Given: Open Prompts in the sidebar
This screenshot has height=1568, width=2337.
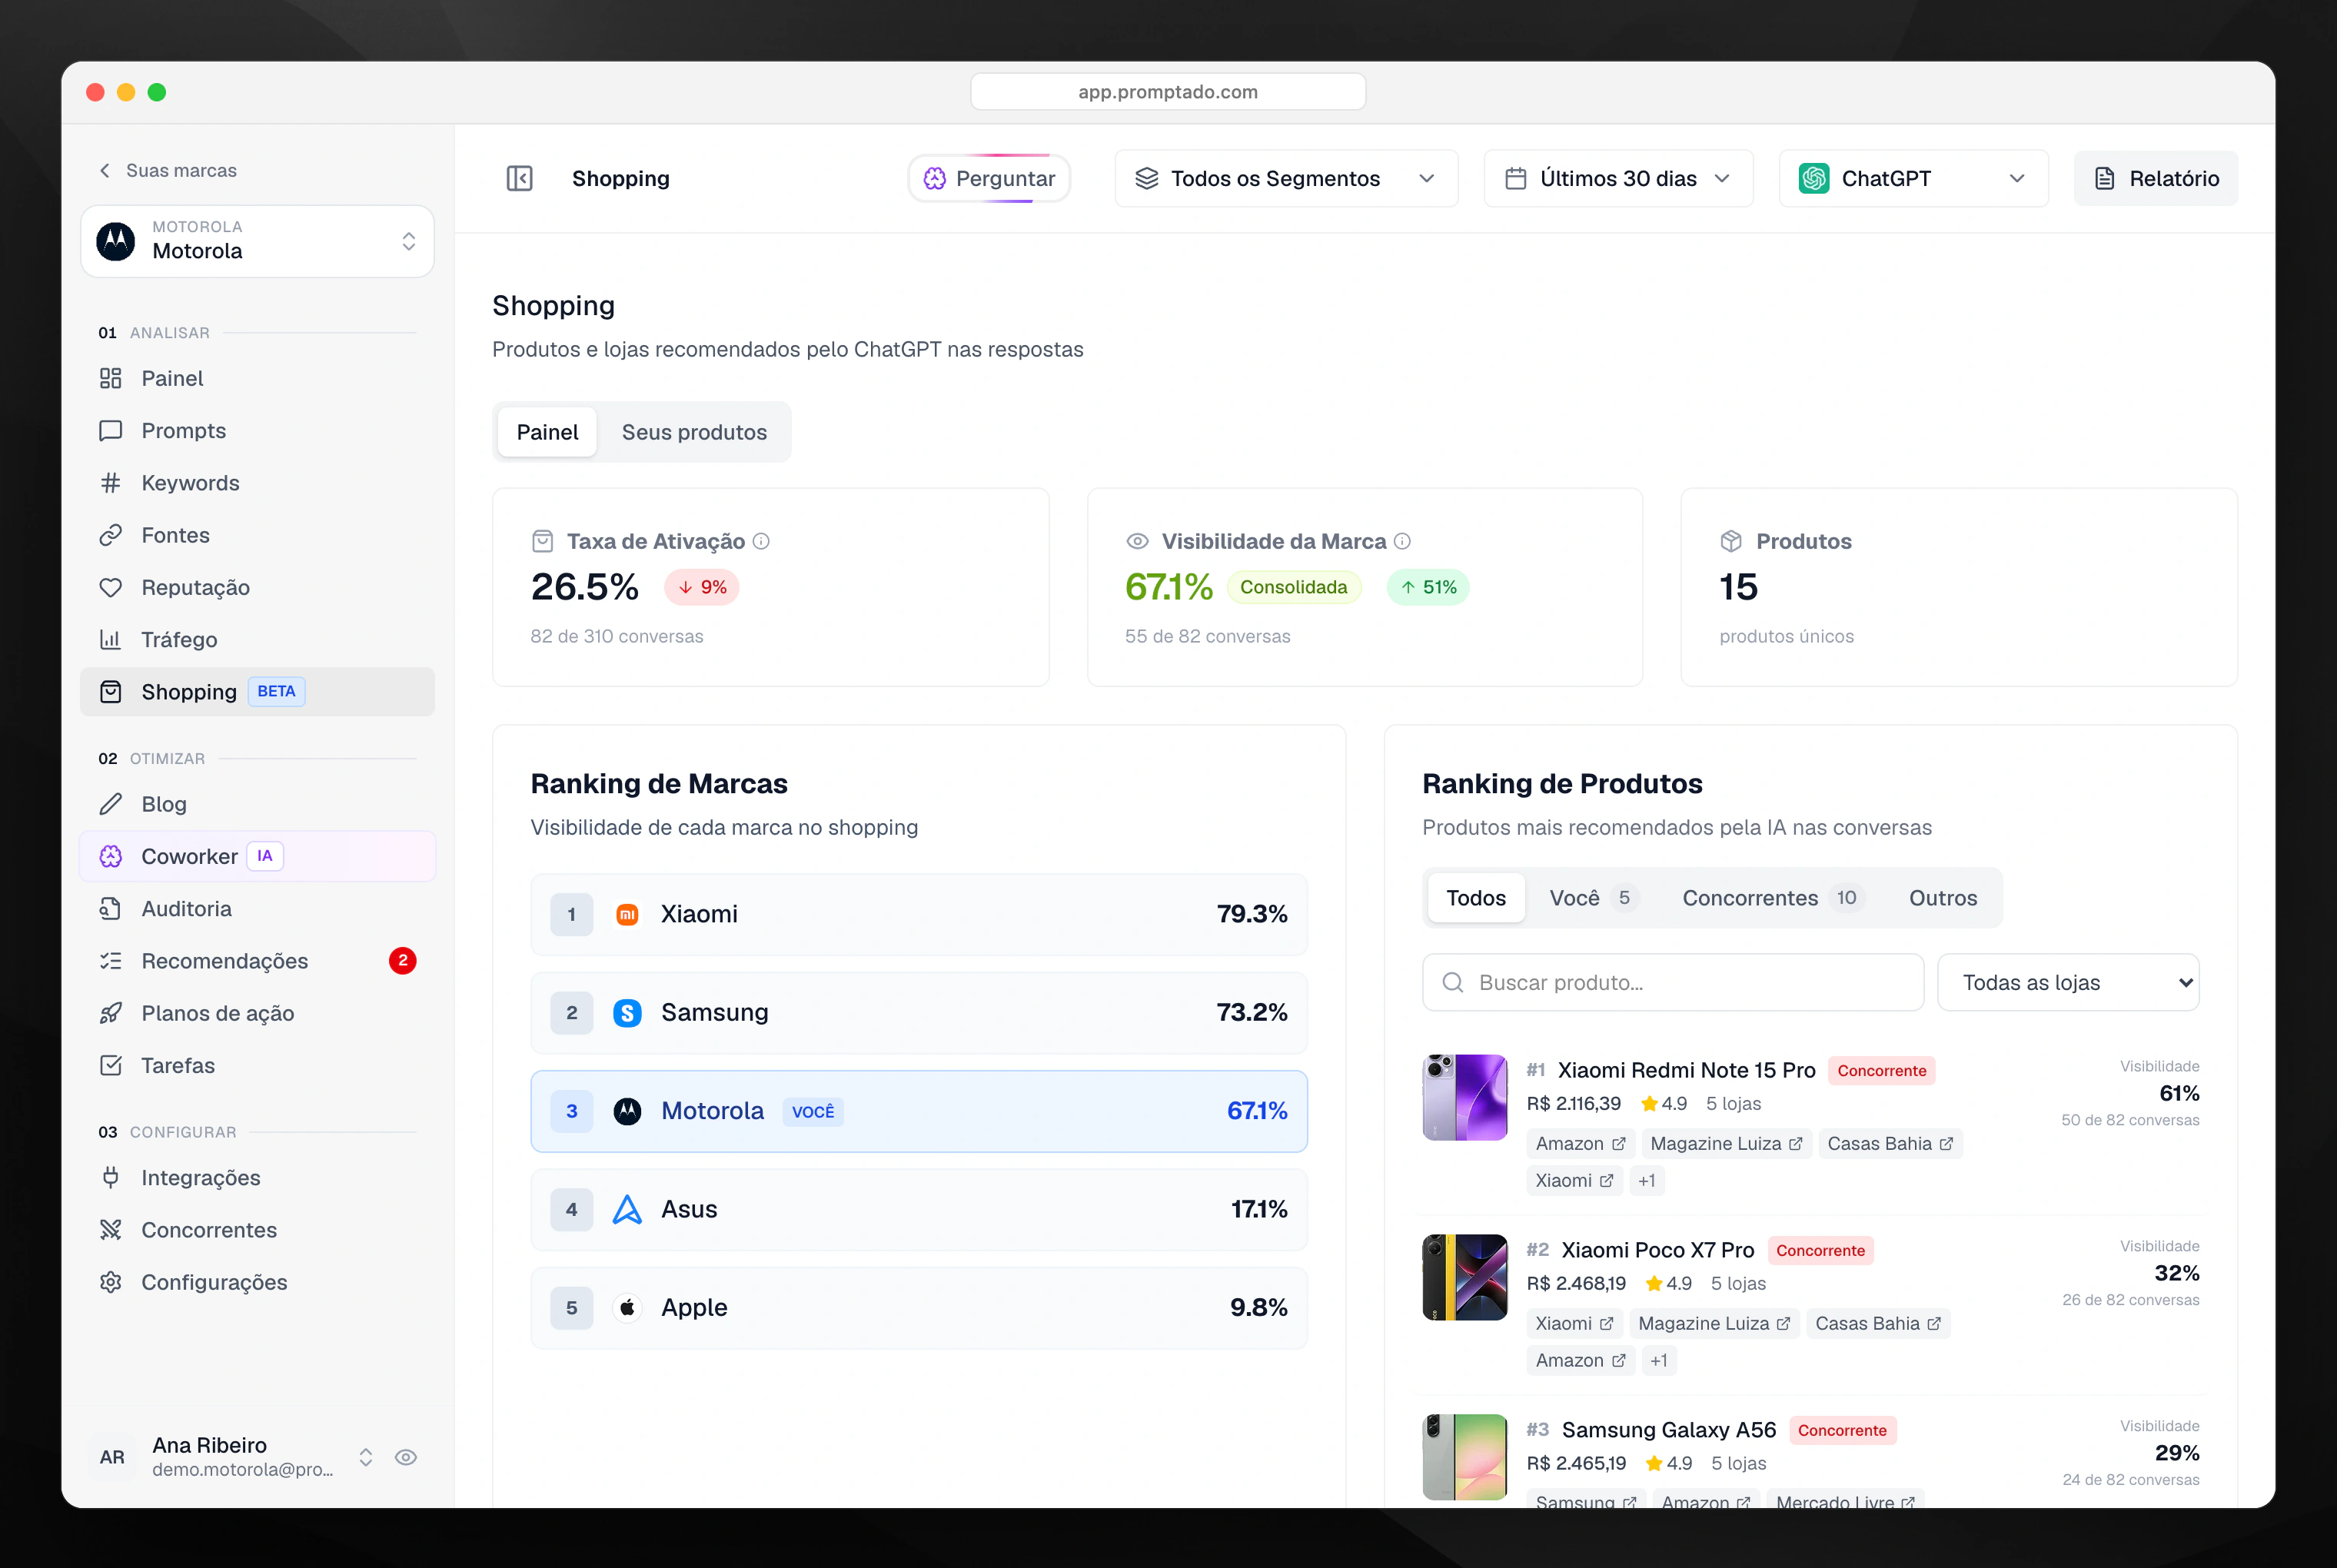Looking at the screenshot, I should coord(257,430).
